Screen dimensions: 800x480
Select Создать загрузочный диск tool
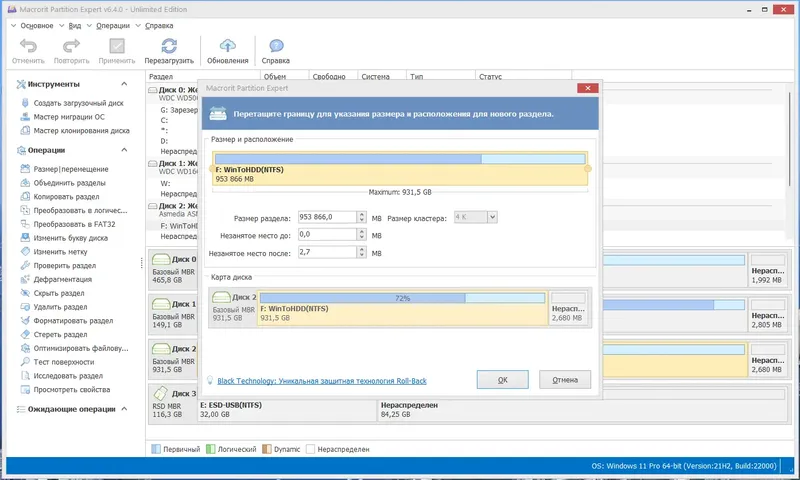79,103
